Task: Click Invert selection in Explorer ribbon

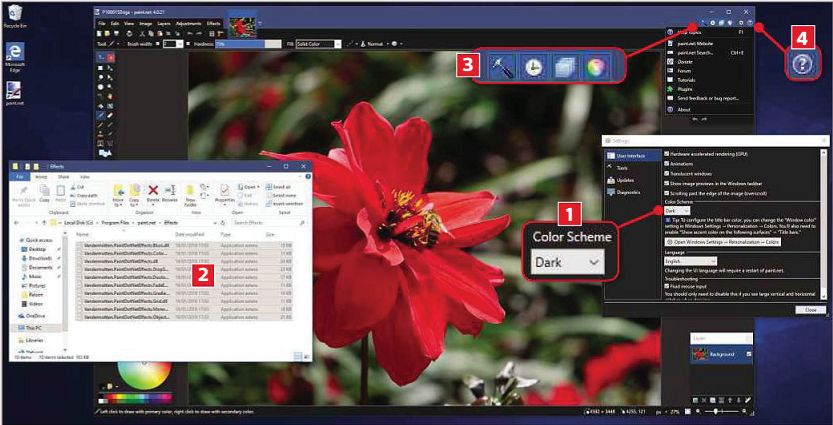Action: point(284,203)
